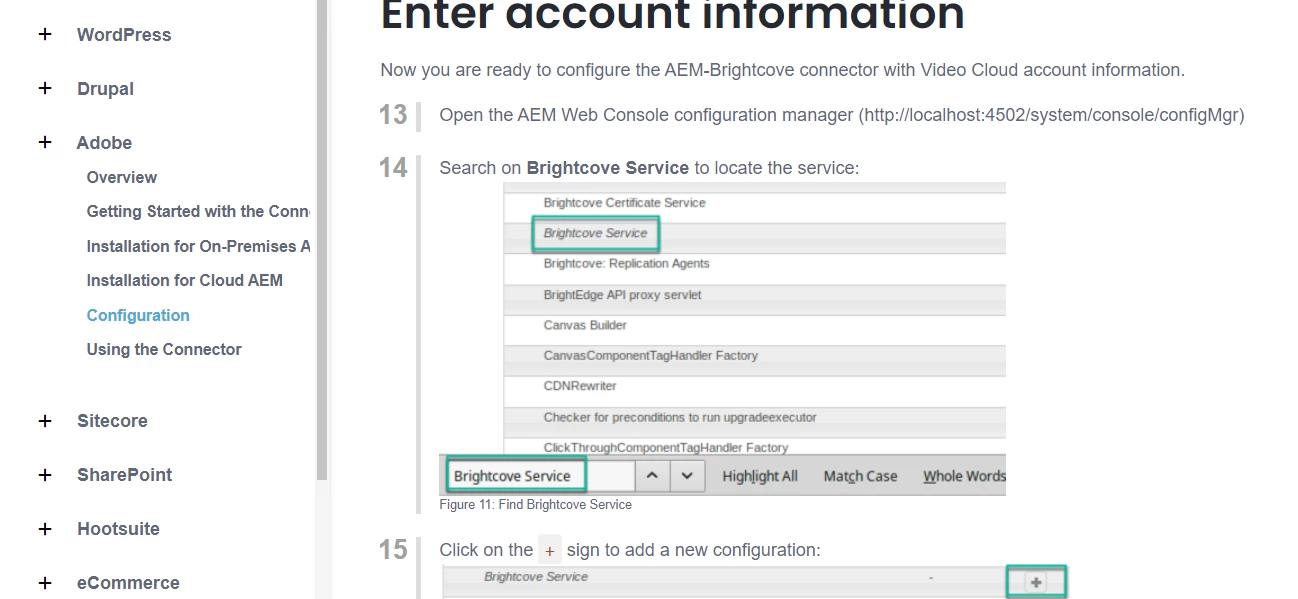This screenshot has height=599, width=1298.
Task: Go to the Adobe Overview page
Action: coord(122,177)
